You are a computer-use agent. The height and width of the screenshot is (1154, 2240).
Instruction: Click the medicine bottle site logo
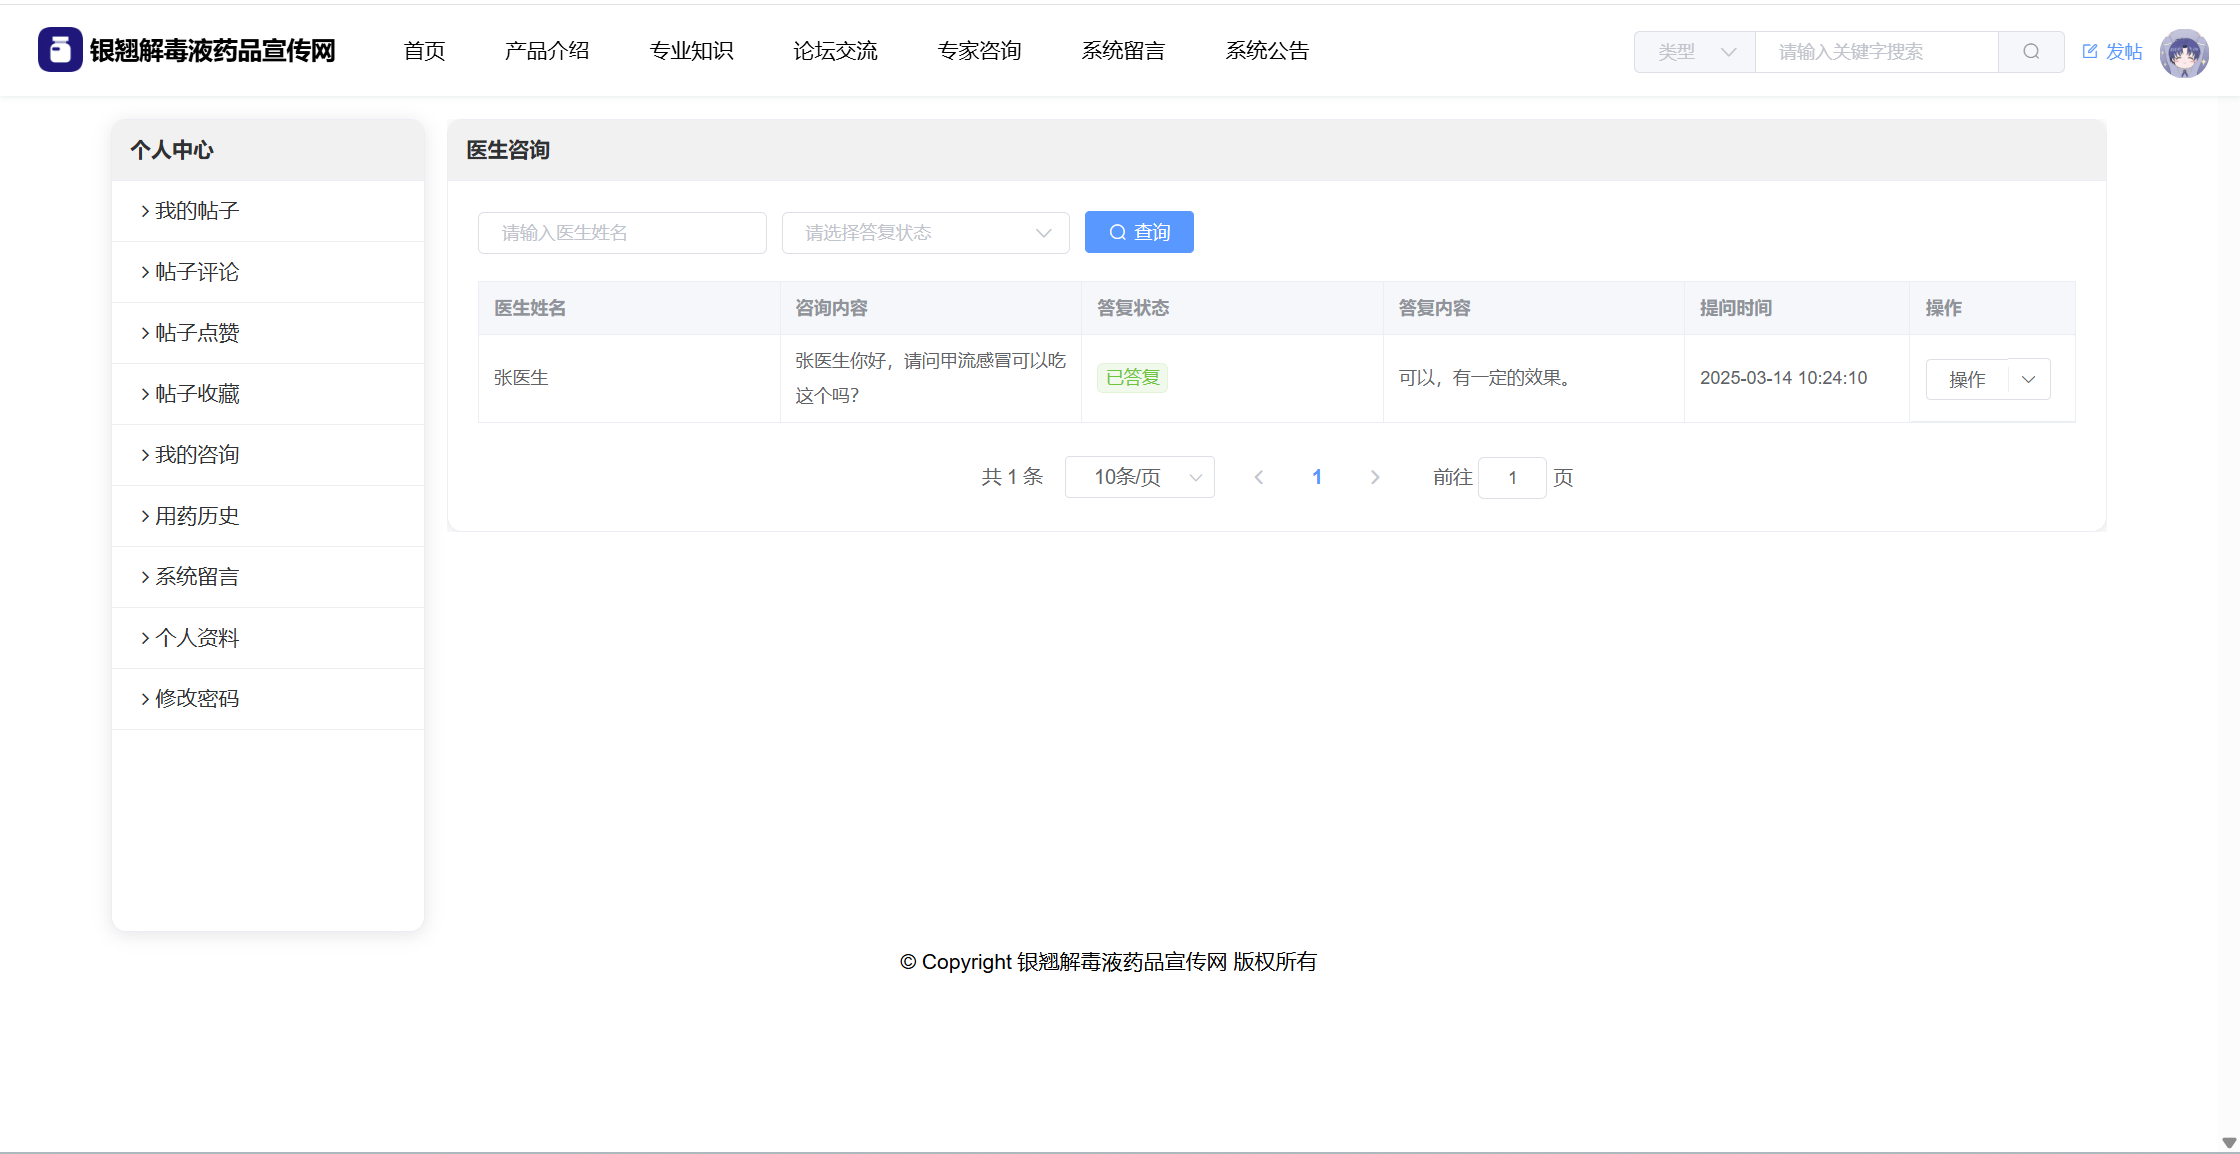[x=60, y=50]
